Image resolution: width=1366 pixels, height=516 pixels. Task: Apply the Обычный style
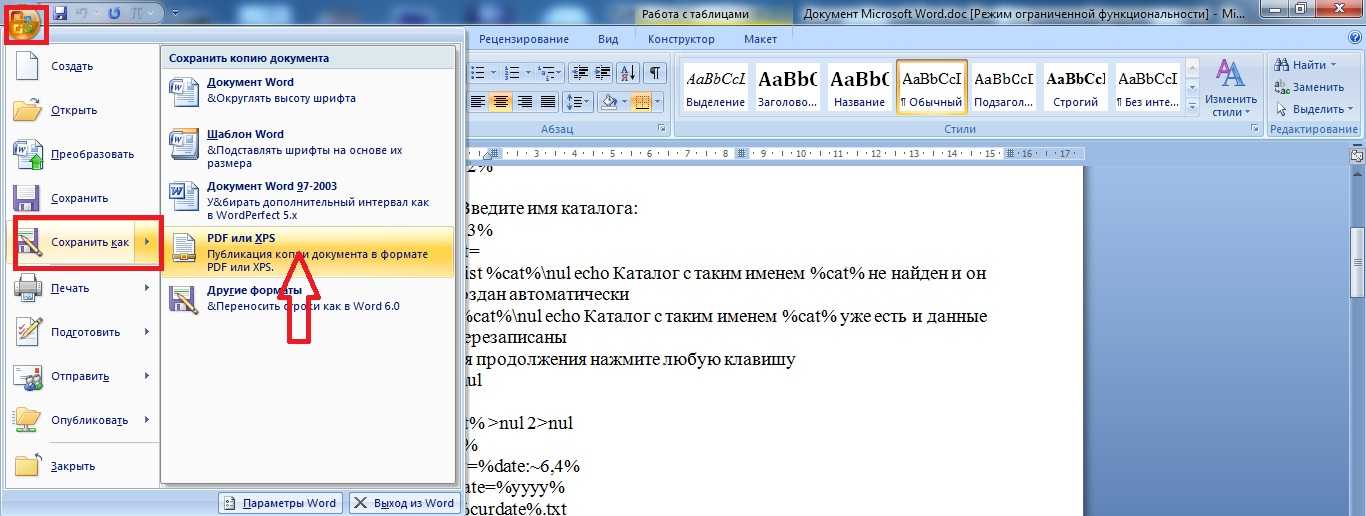click(x=931, y=86)
